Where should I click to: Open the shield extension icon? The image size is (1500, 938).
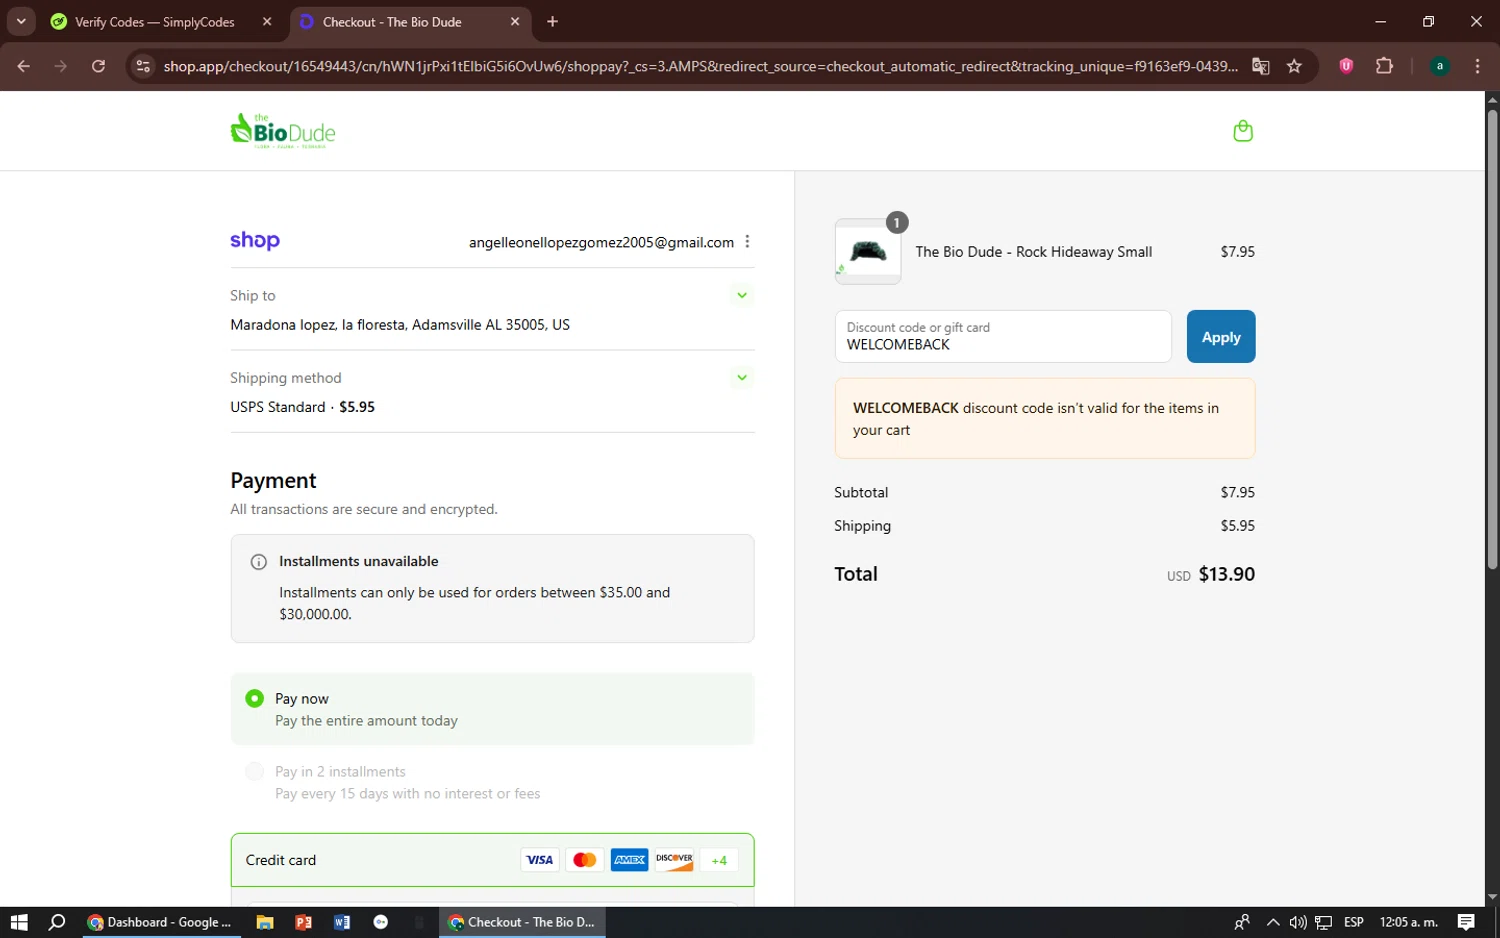point(1346,66)
